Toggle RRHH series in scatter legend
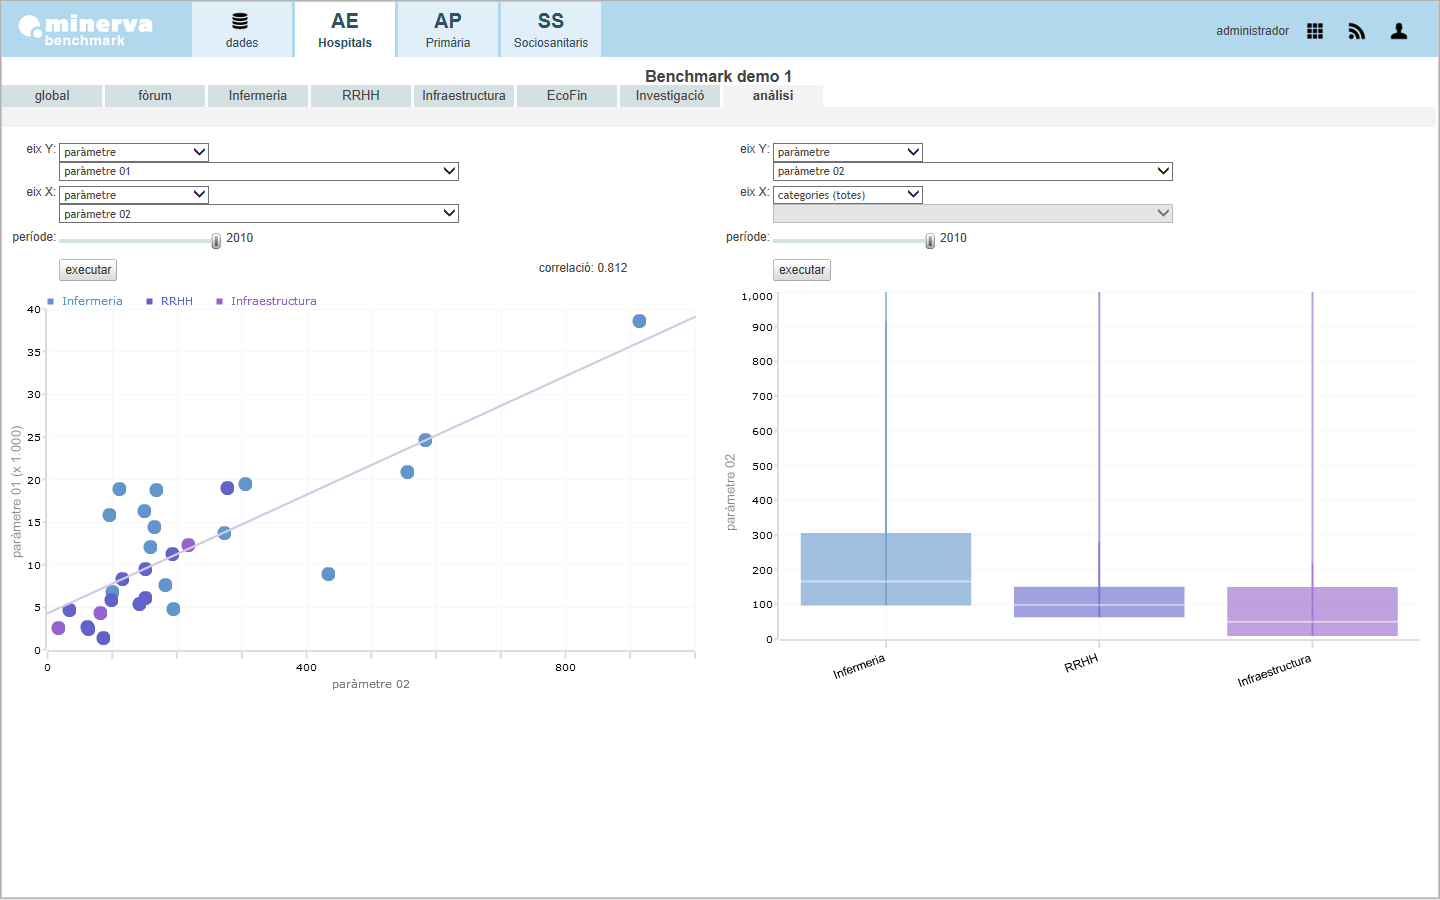Screen dimensions: 1440x900 pos(170,301)
